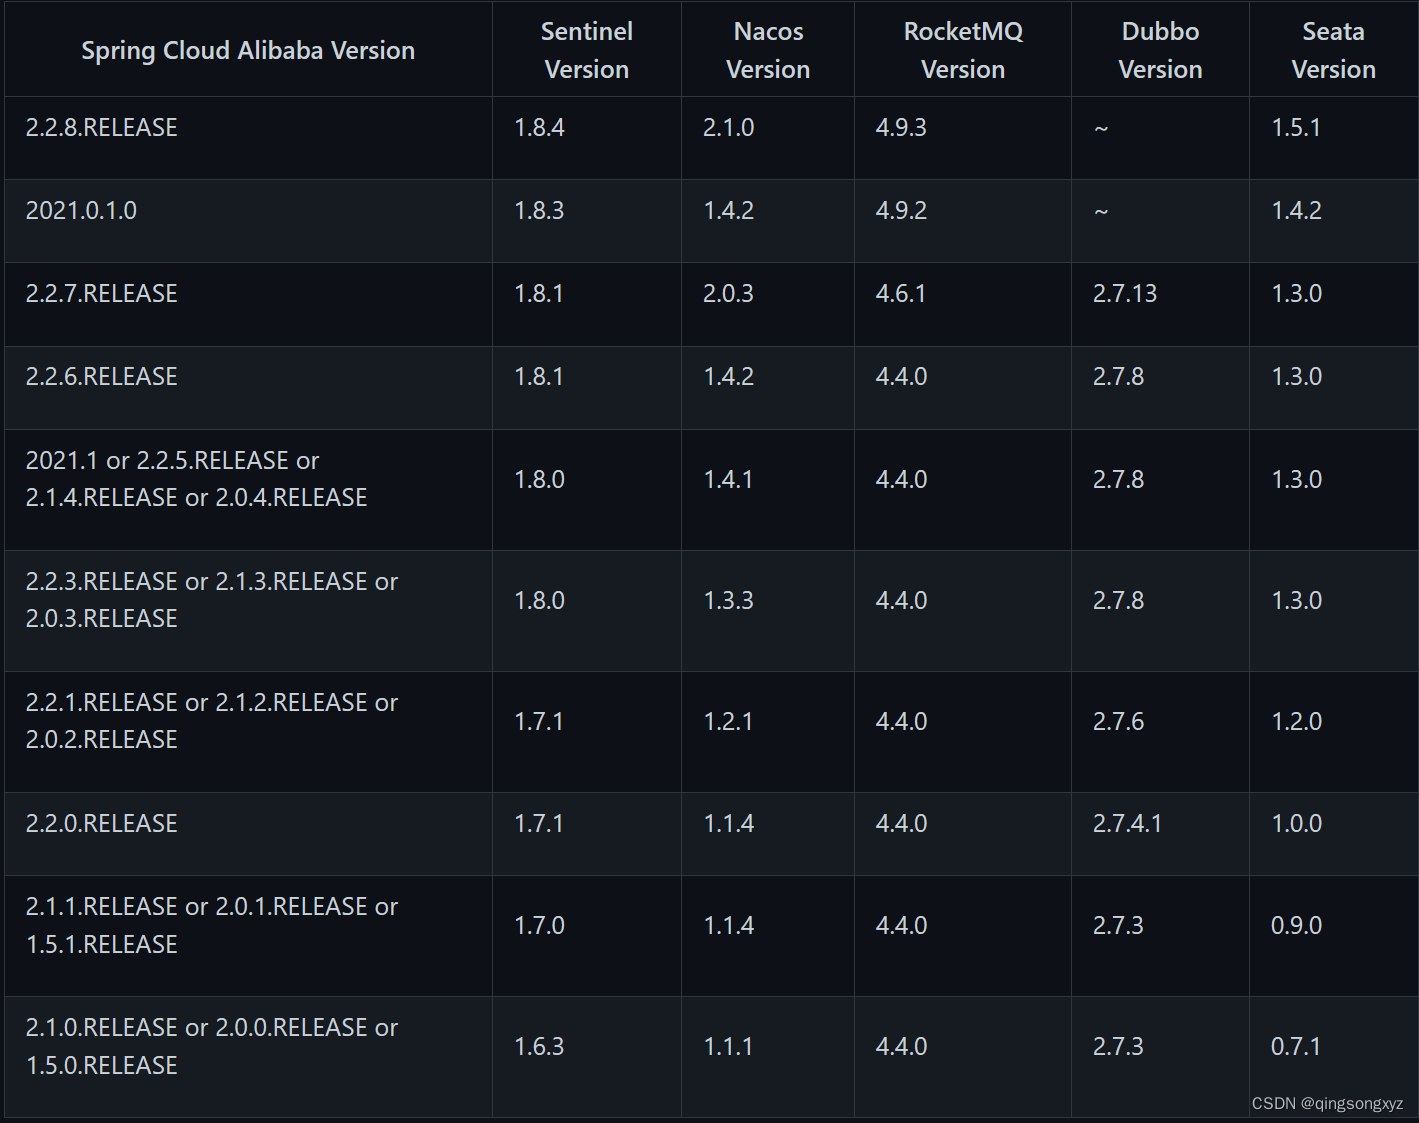The height and width of the screenshot is (1123, 1419).
Task: Click Seata value "0.9.0"
Action: (x=1296, y=926)
